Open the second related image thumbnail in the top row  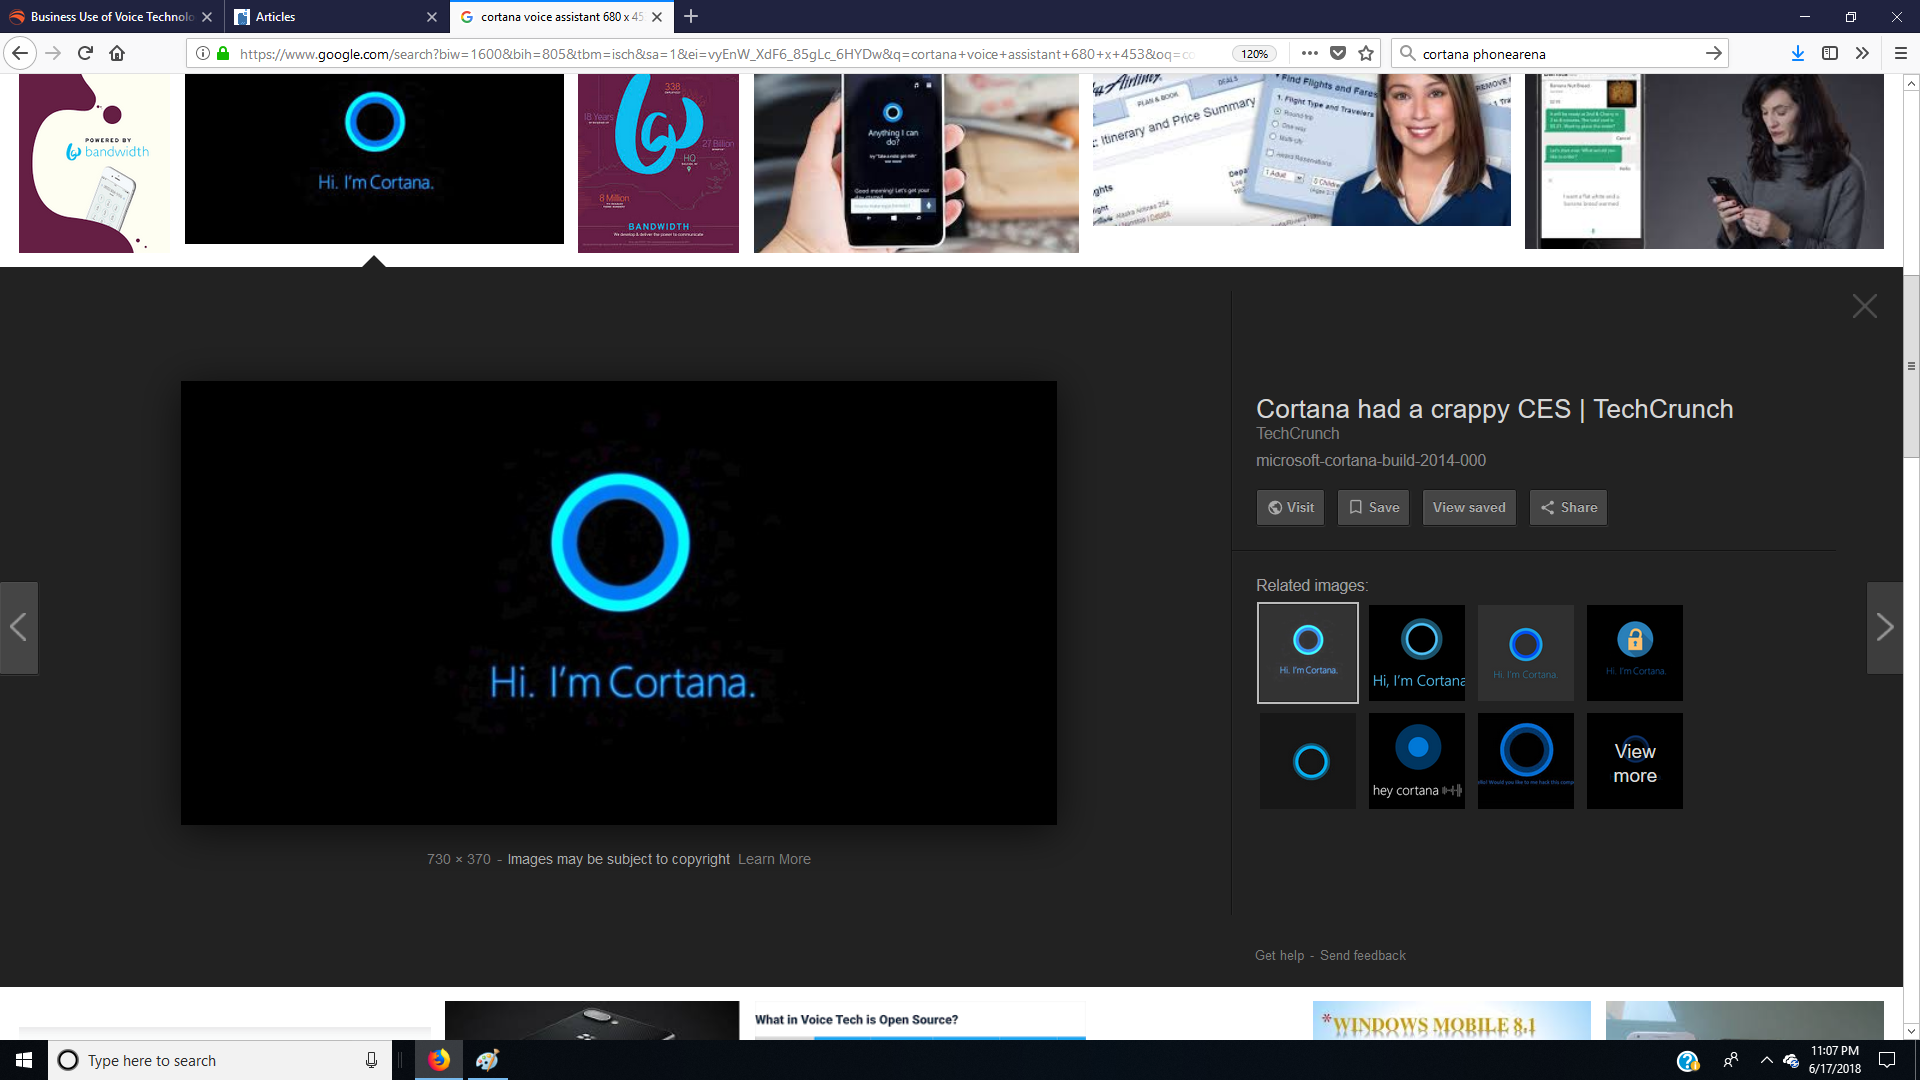click(x=1416, y=652)
